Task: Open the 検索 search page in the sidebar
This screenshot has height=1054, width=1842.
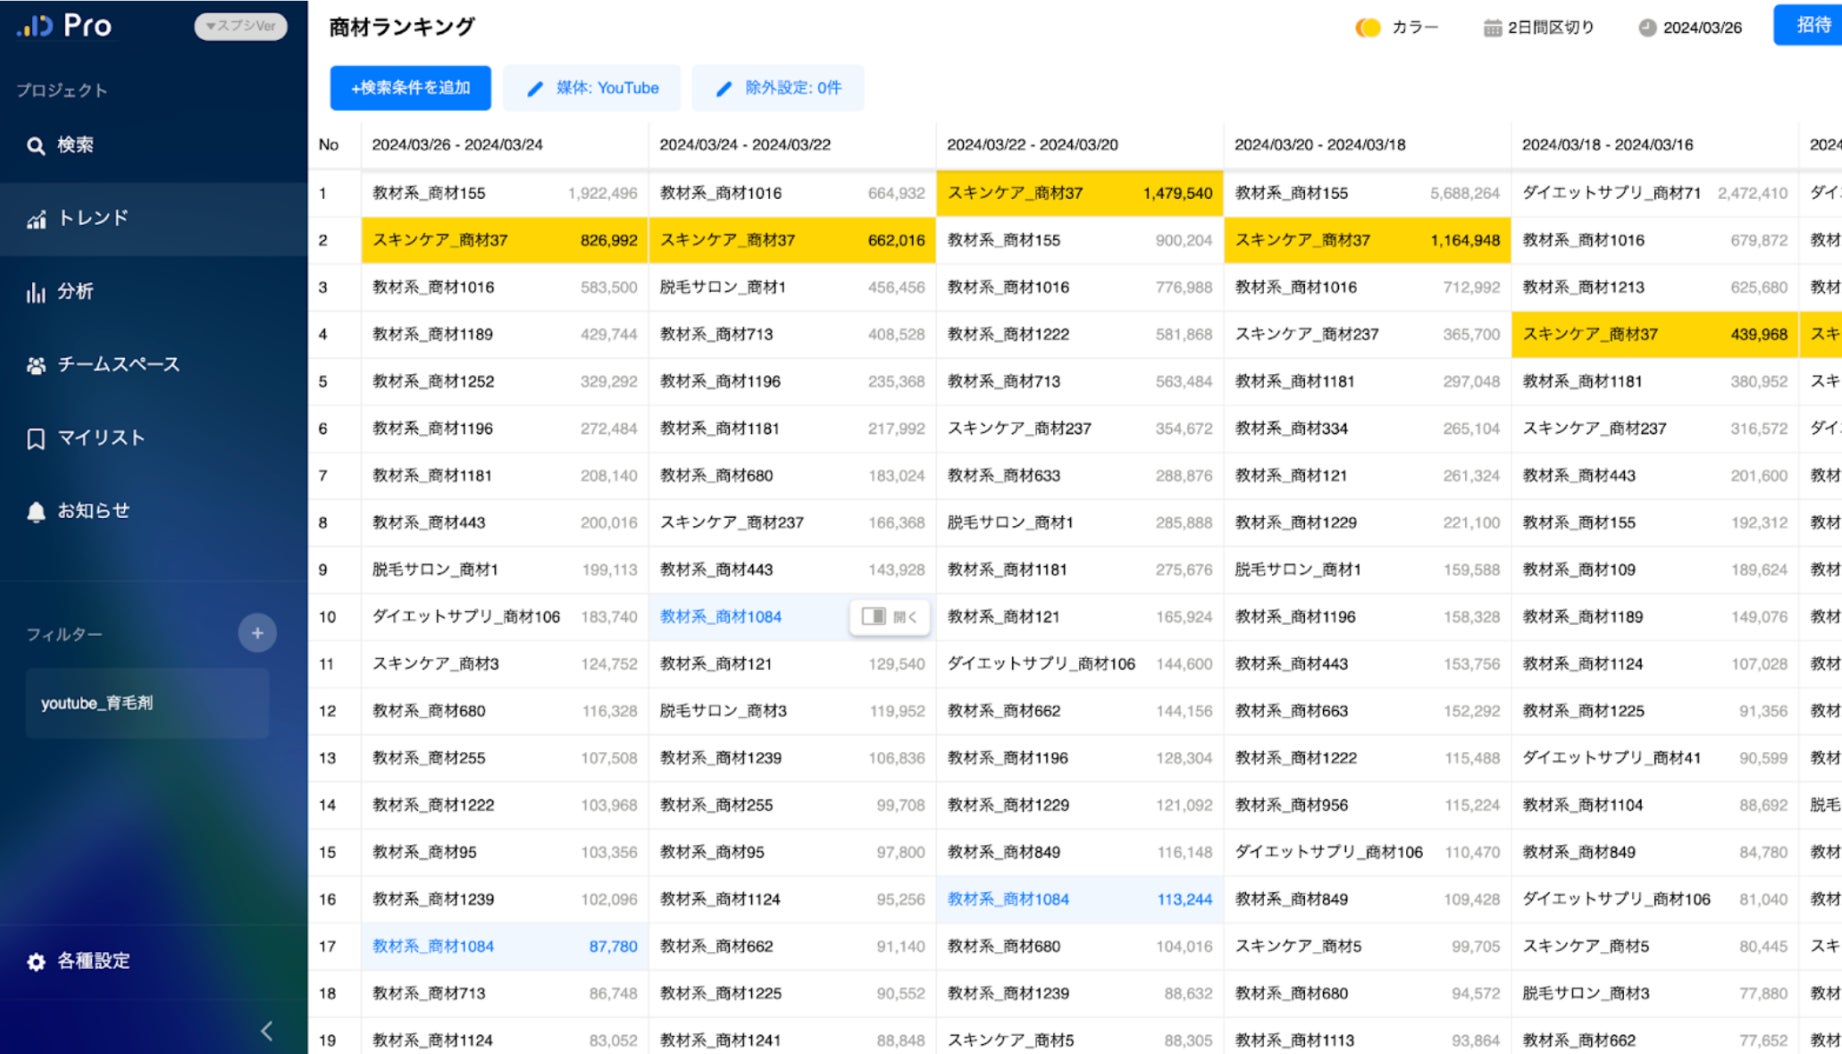Action: tap(60, 145)
